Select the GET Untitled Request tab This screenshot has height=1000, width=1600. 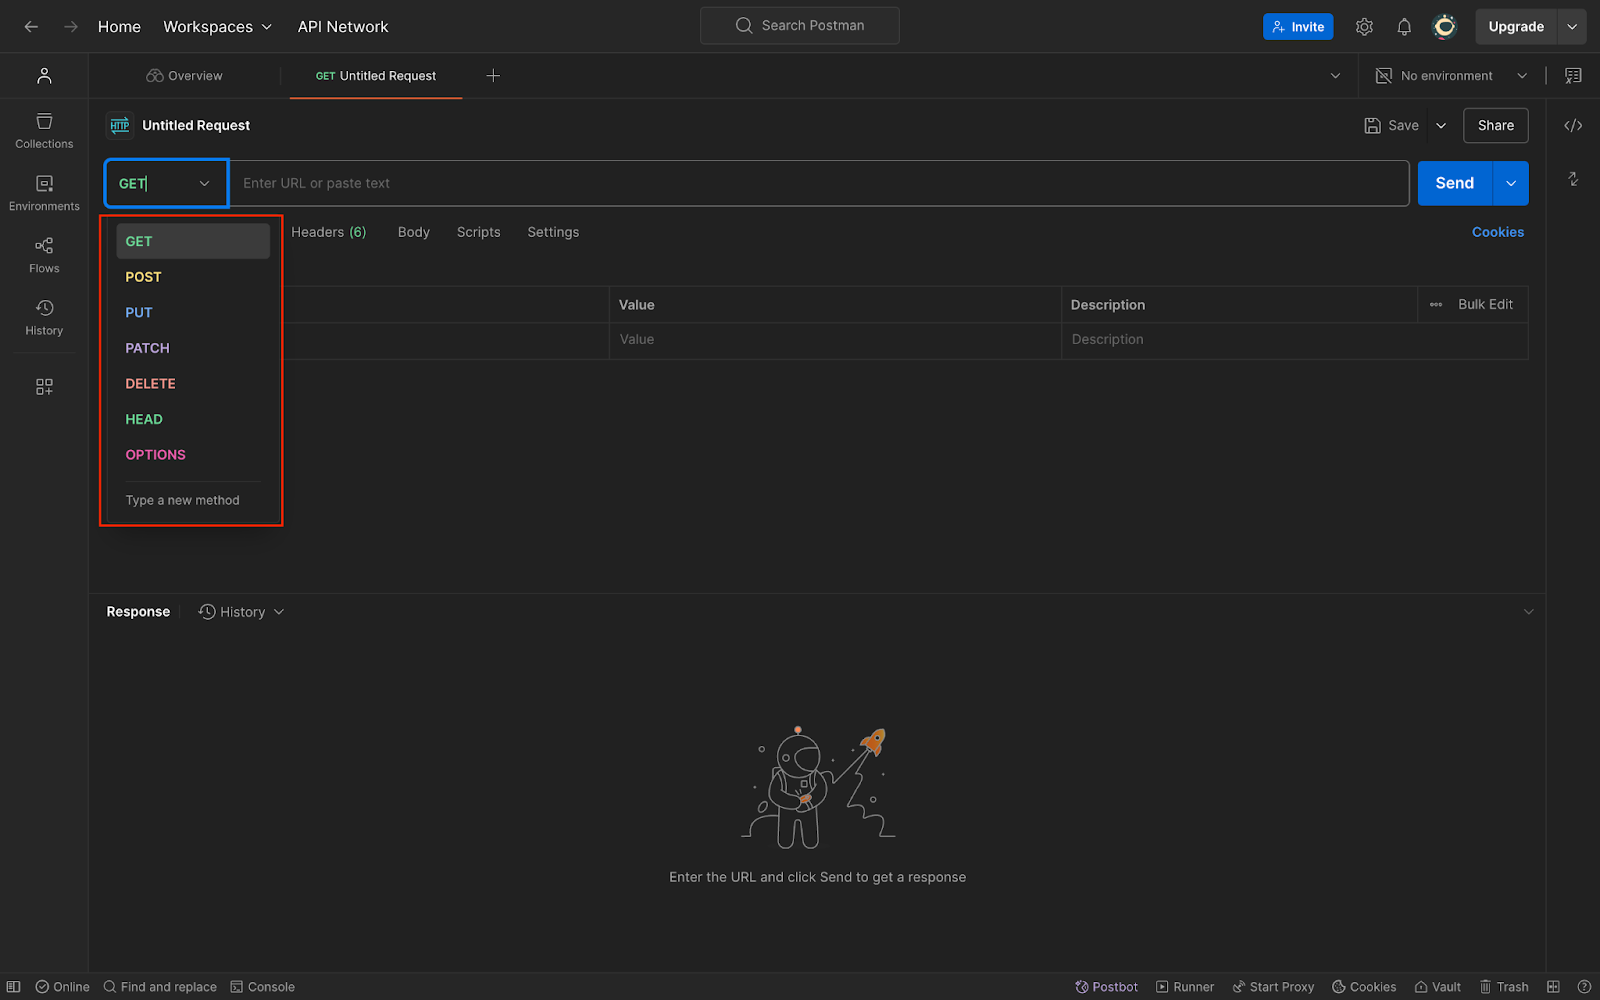376,76
